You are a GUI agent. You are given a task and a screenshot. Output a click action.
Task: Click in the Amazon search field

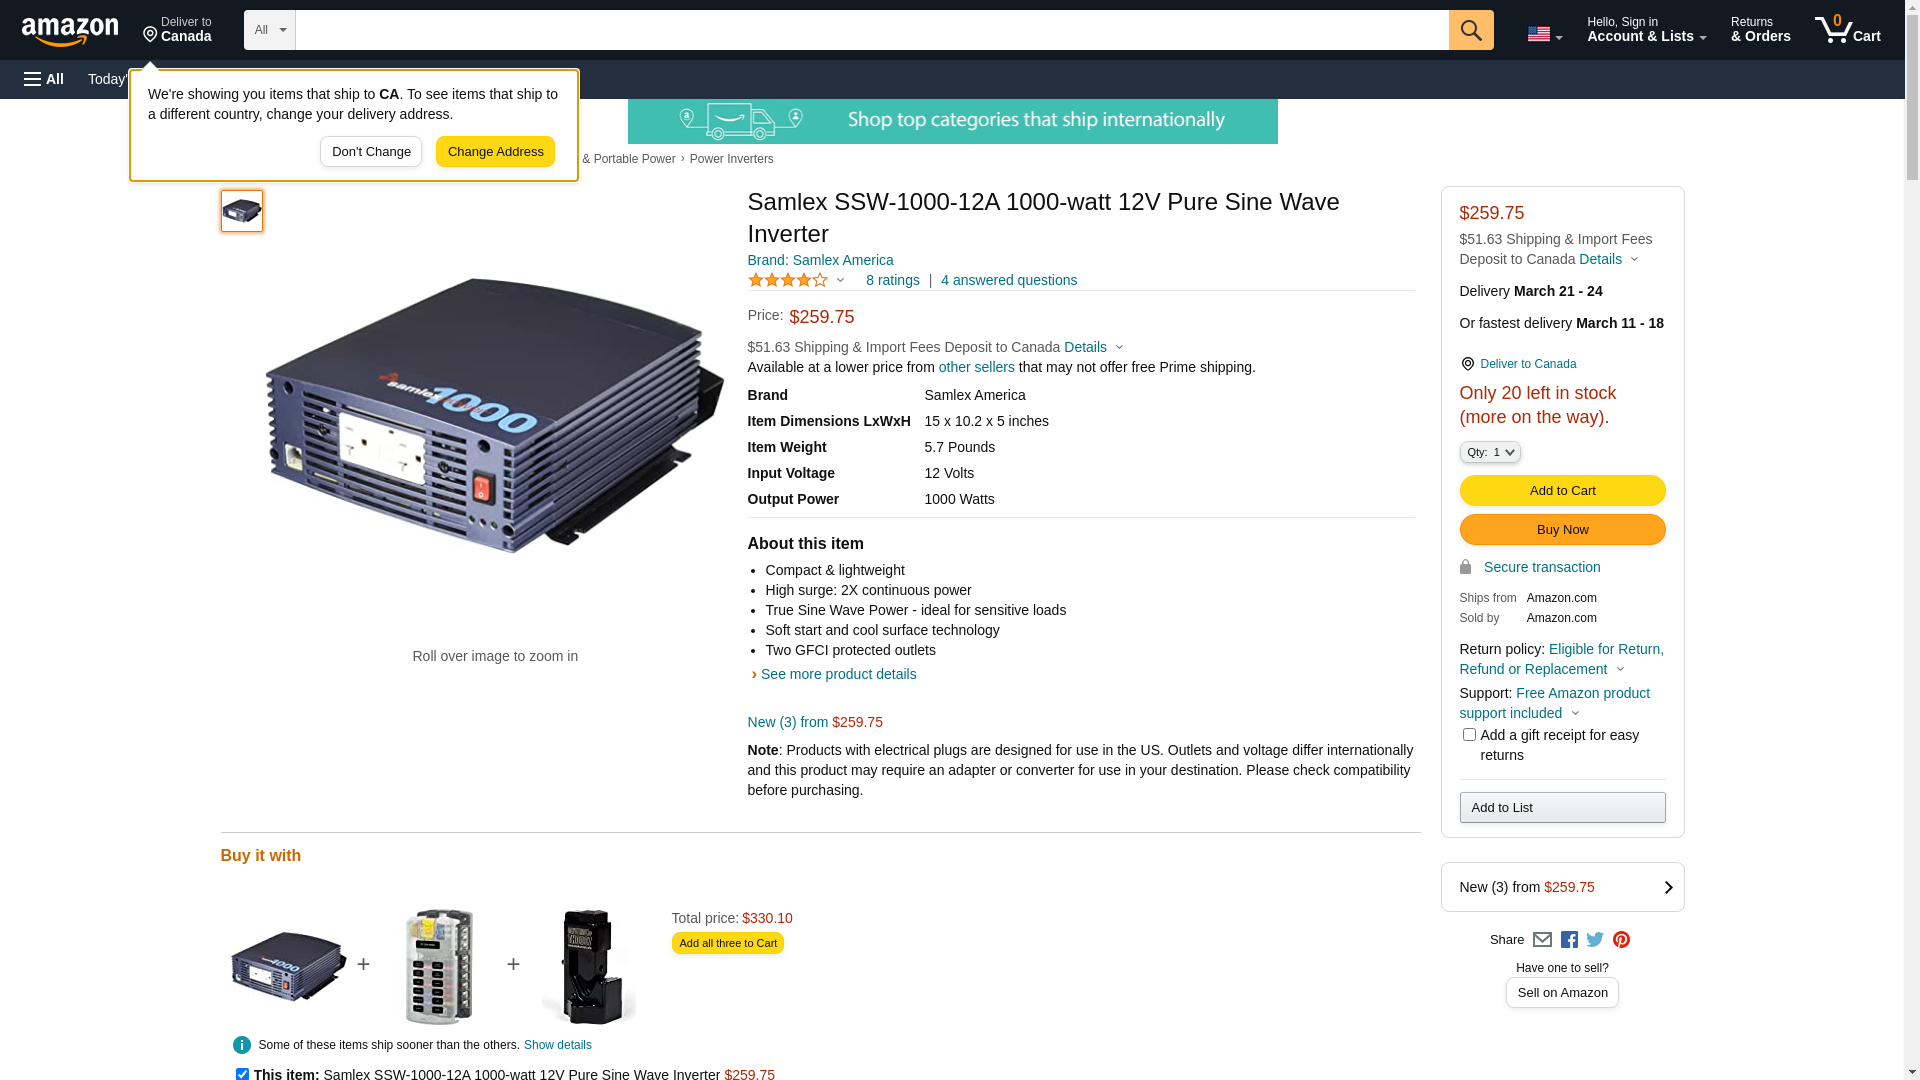coord(871,30)
